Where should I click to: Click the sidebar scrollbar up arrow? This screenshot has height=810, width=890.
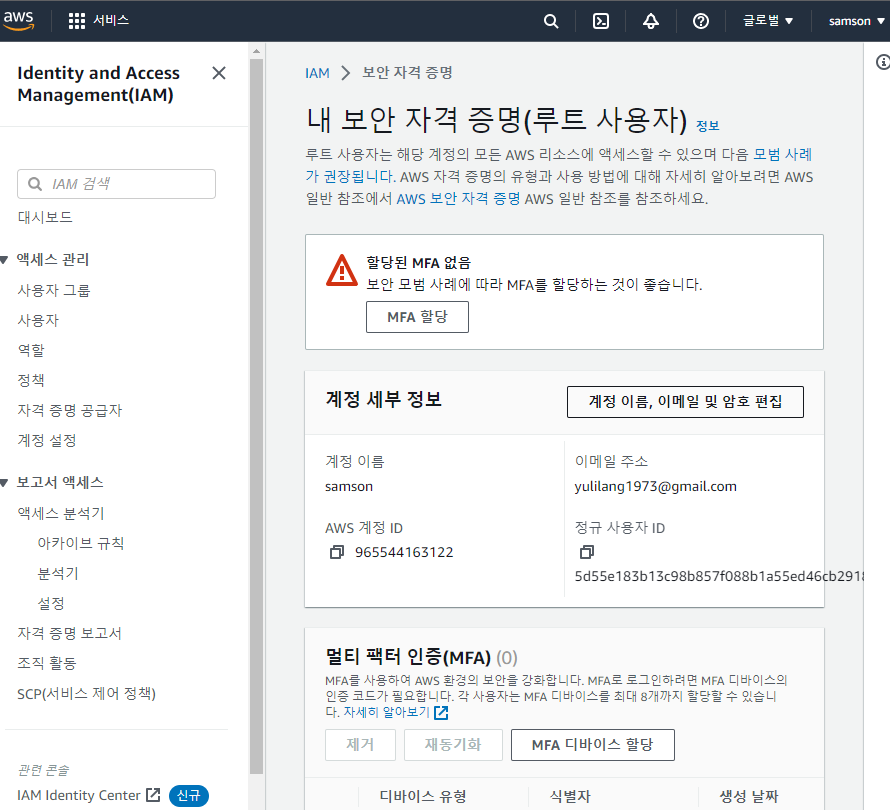pyautogui.click(x=257, y=51)
